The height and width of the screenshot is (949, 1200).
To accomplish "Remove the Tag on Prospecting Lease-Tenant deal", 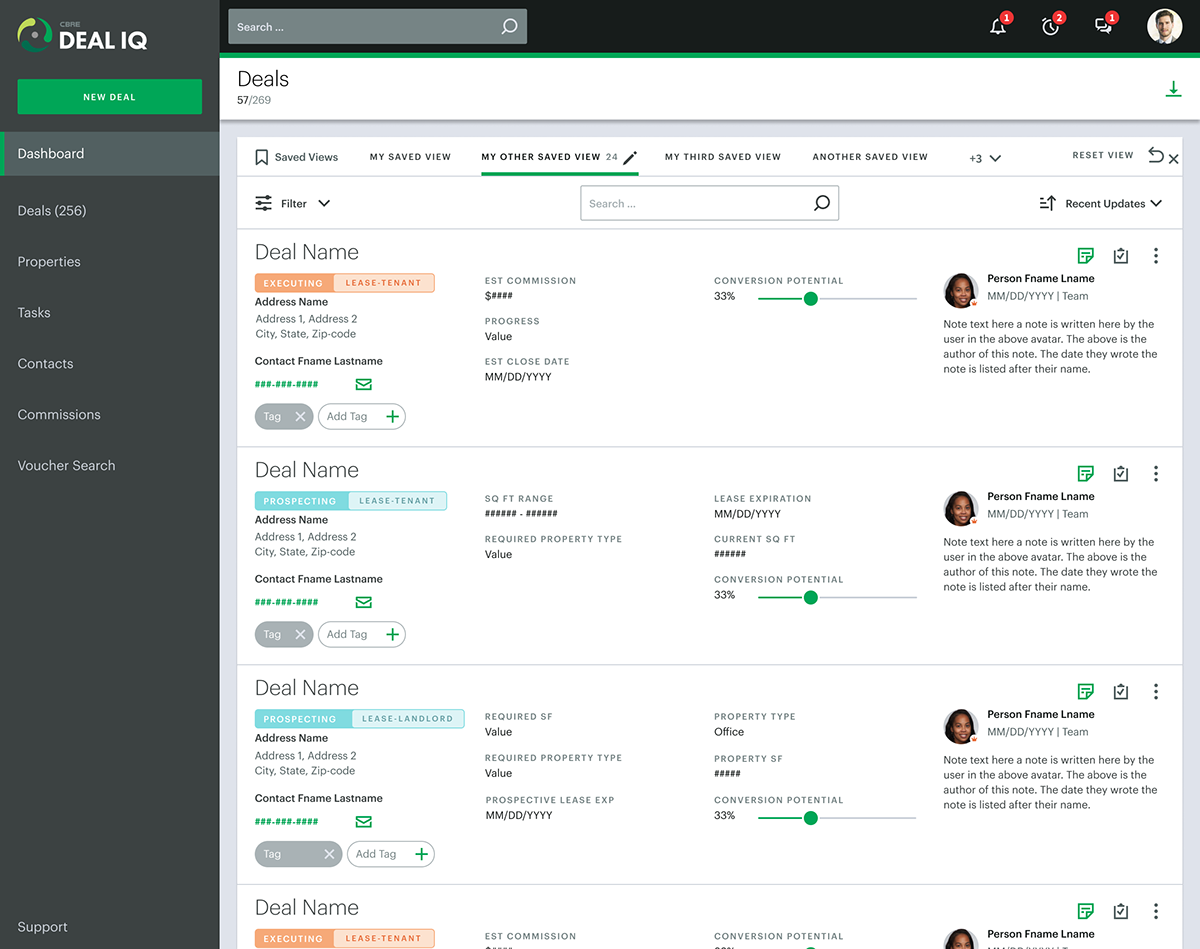I will [300, 635].
